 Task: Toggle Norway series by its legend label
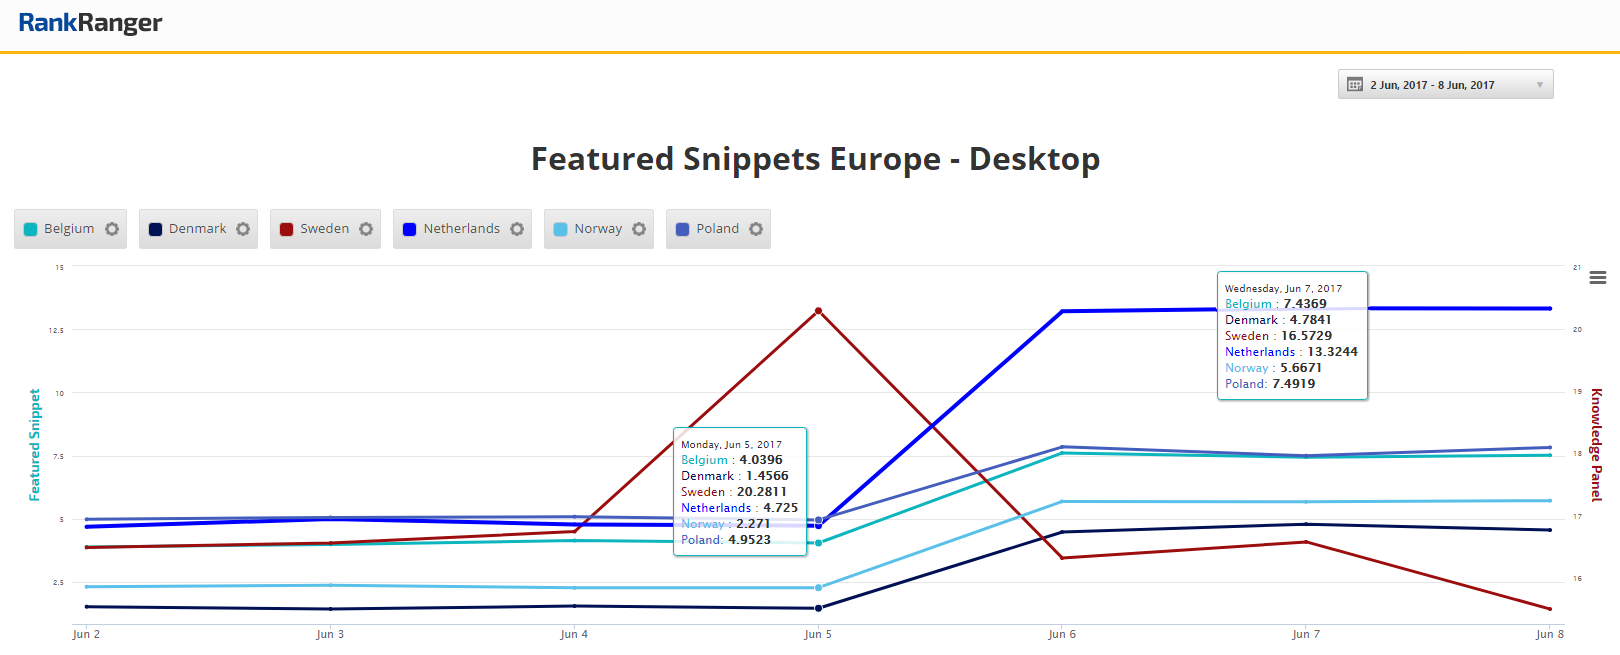(598, 229)
